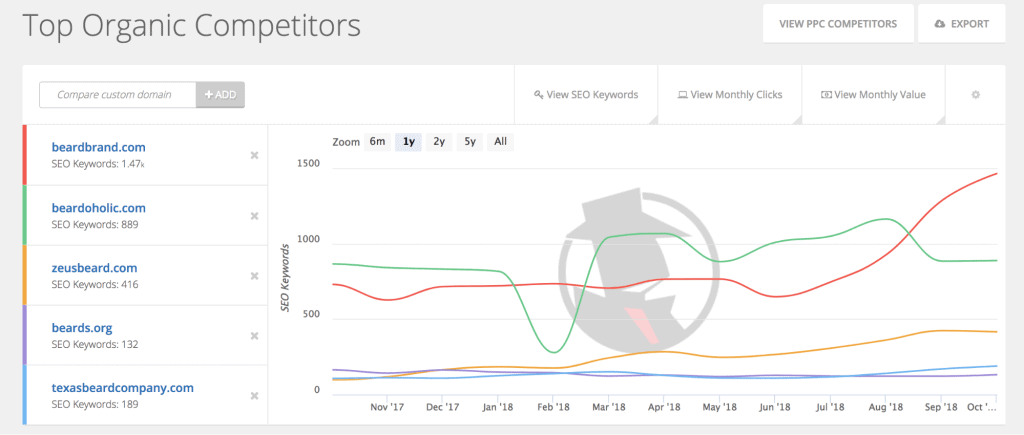The image size is (1024, 435).
Task: Remove beards.org with its X icon
Action: tap(254, 335)
